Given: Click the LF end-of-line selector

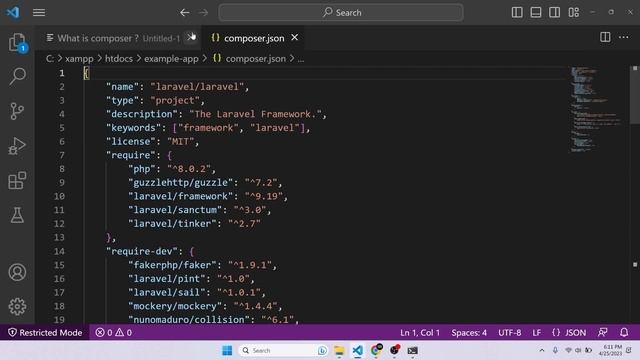Looking at the screenshot, I should coord(536,333).
